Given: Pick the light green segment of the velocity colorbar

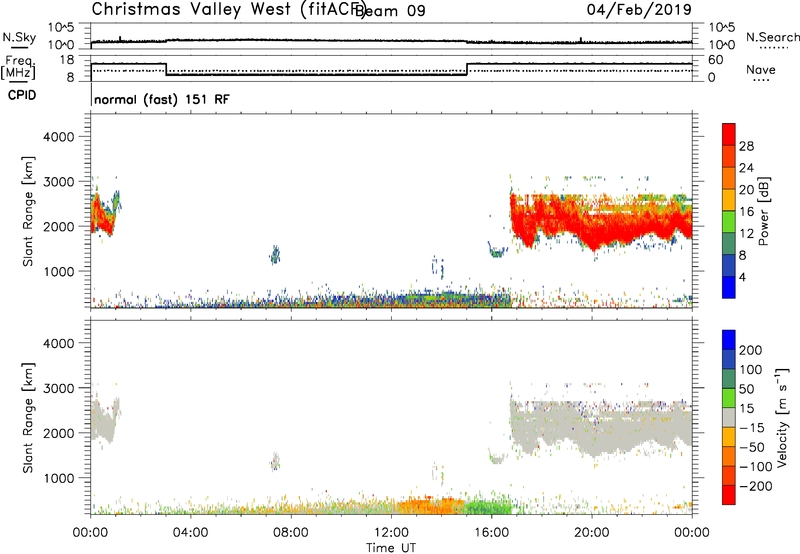Looking at the screenshot, I should point(729,398).
